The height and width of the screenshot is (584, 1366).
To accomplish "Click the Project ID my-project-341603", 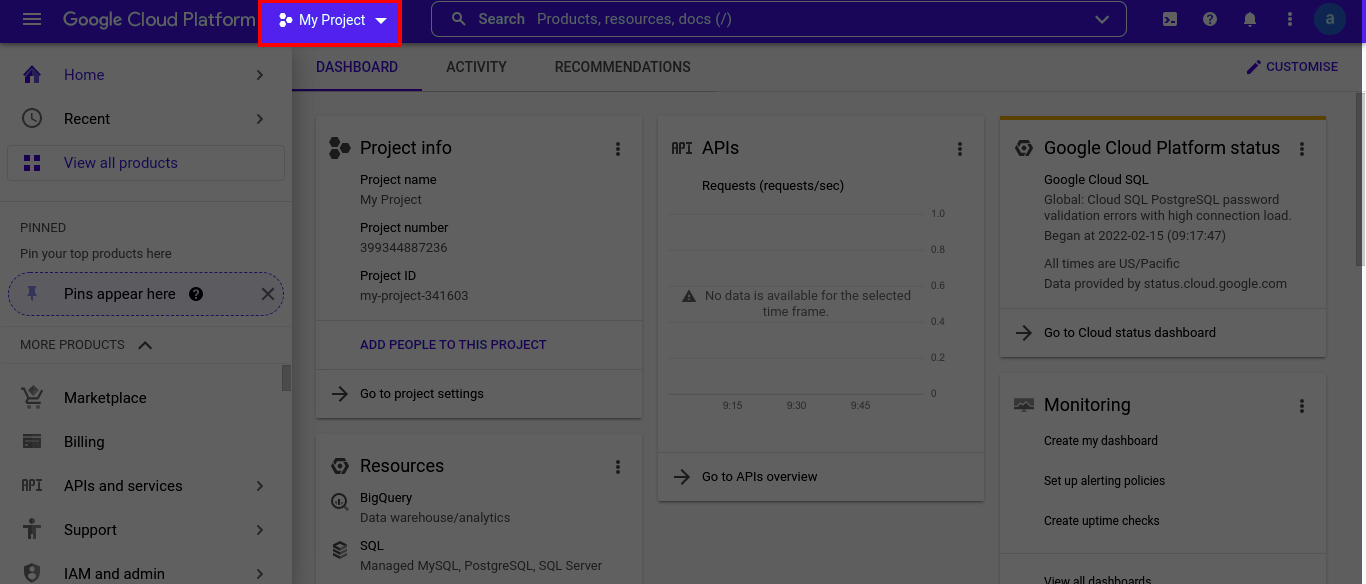I will (414, 296).
